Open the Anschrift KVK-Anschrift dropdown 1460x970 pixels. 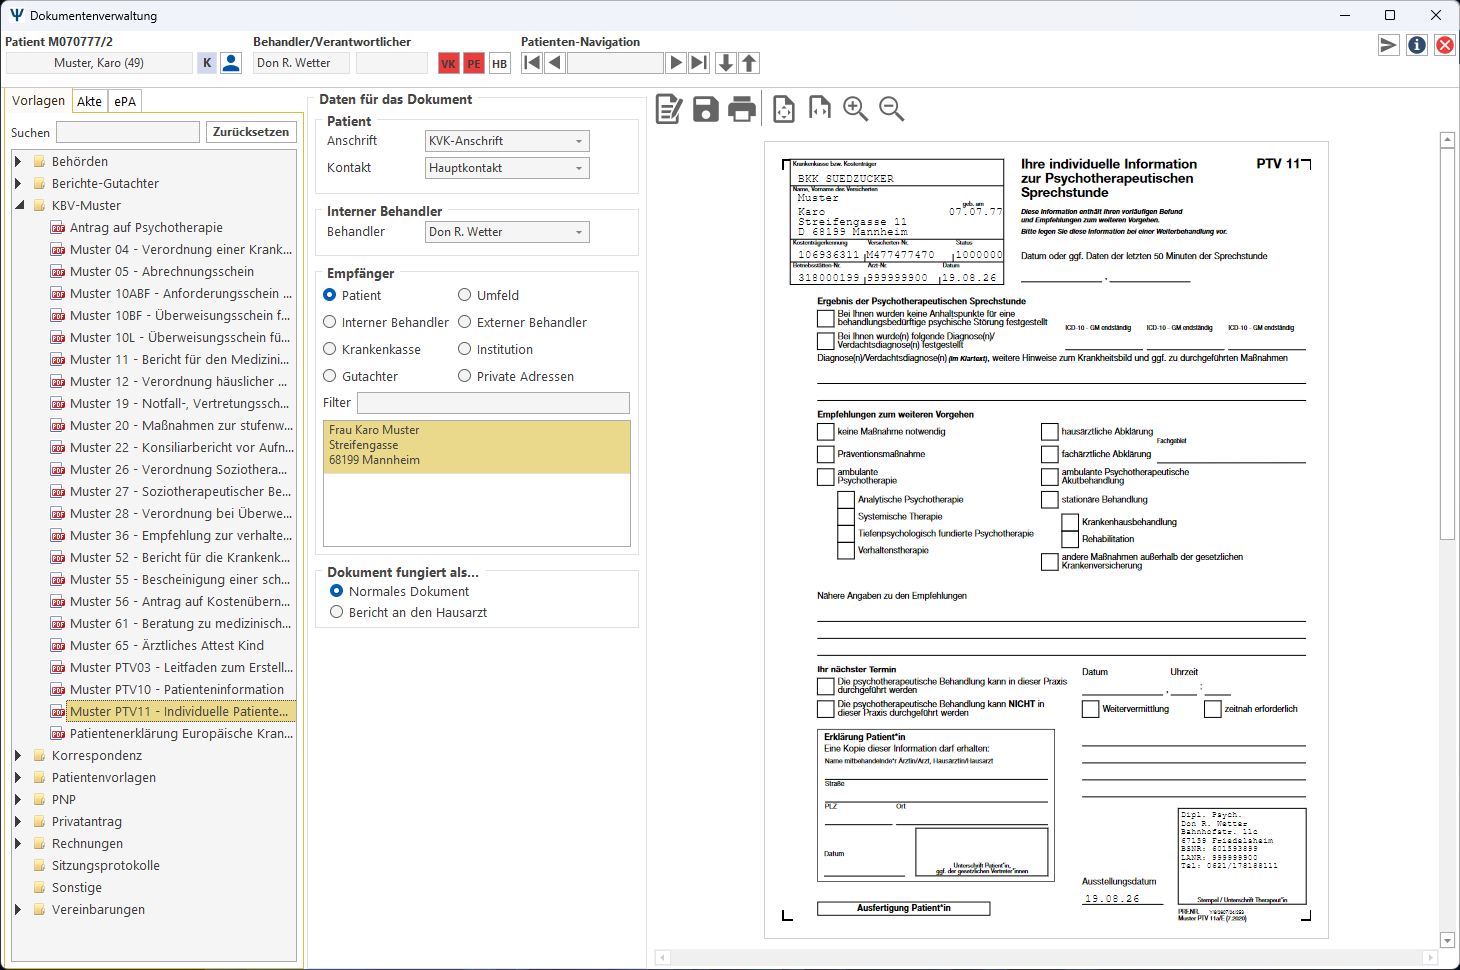507,141
